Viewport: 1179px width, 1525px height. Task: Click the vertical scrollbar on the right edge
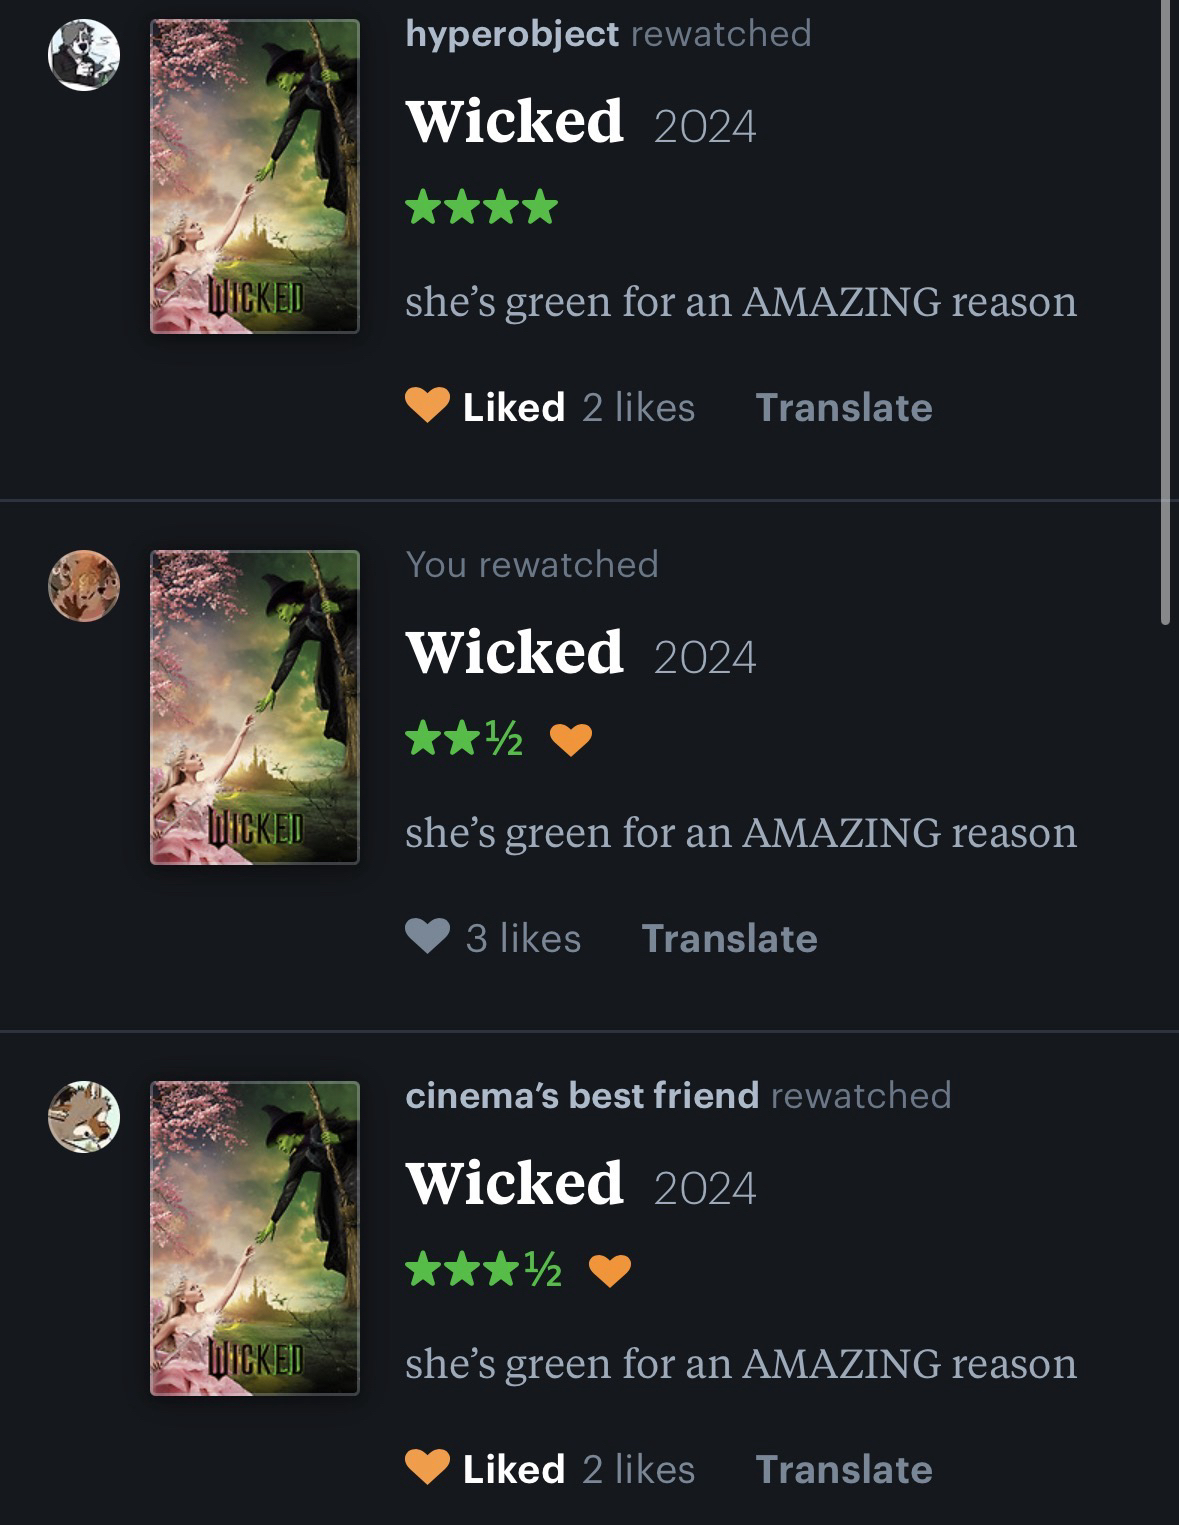click(1165, 312)
